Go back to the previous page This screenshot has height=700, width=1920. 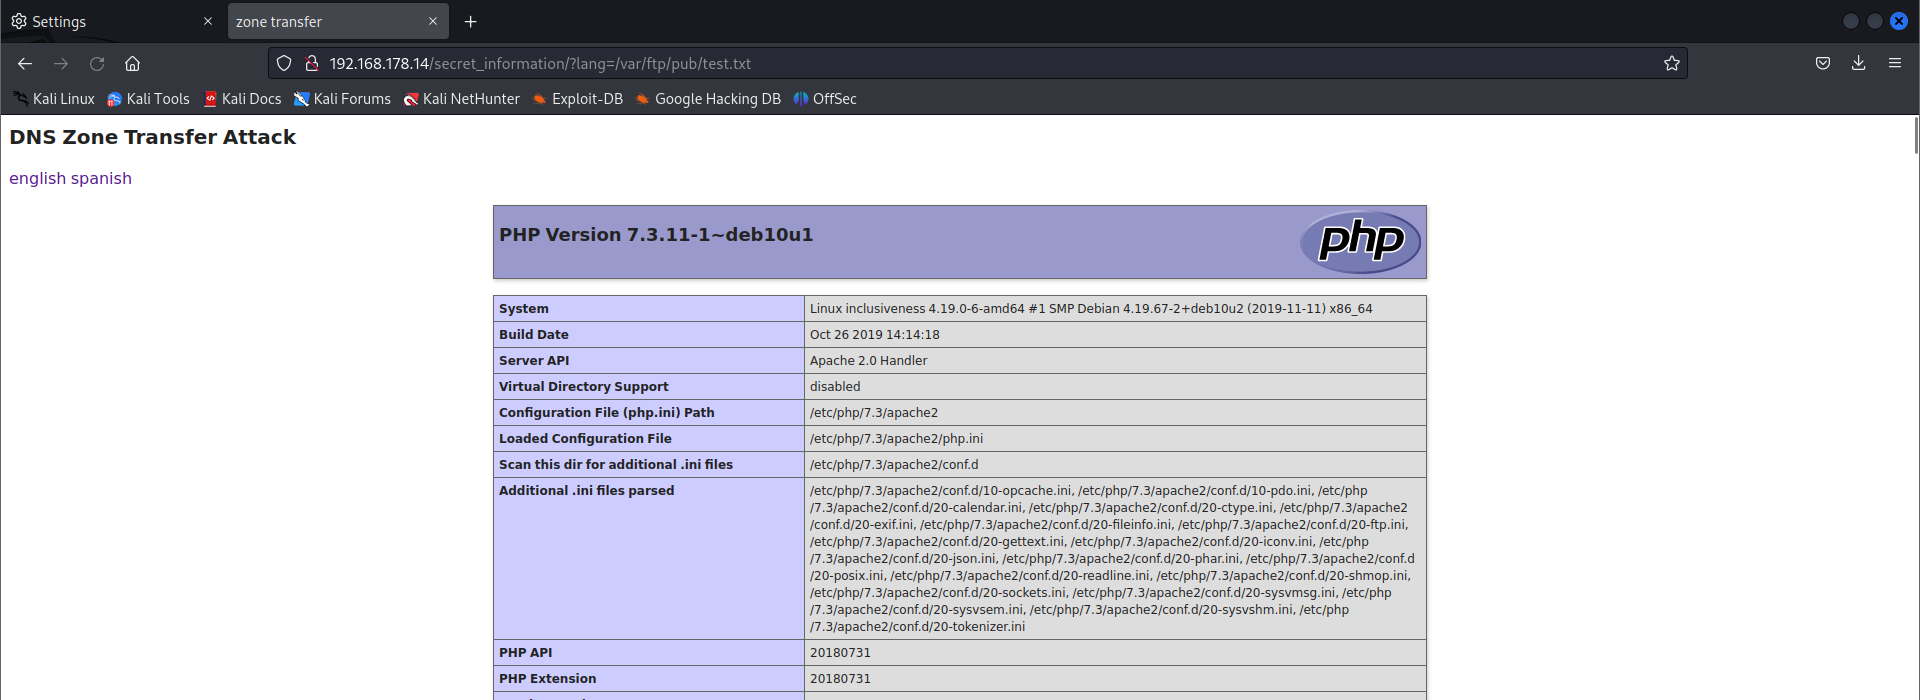click(x=25, y=63)
